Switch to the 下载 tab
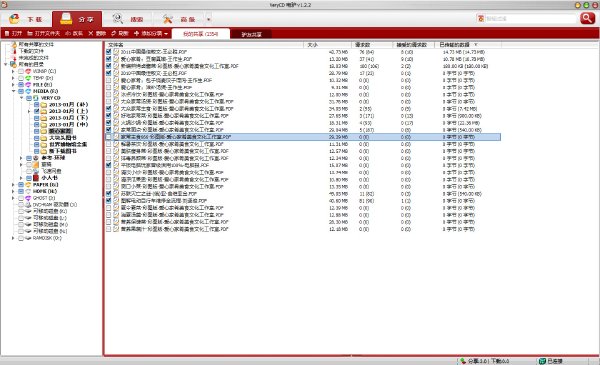Viewport: 600px width, 365px height. [26, 19]
